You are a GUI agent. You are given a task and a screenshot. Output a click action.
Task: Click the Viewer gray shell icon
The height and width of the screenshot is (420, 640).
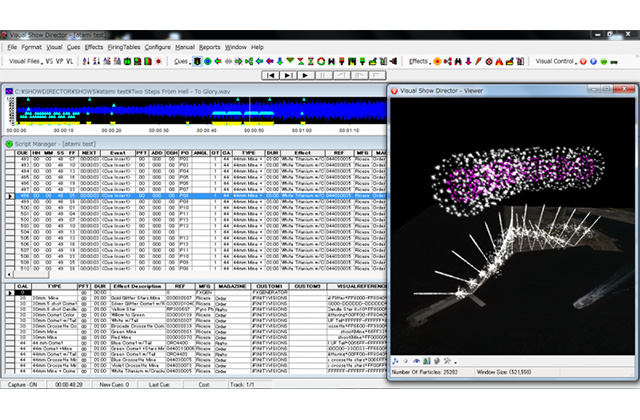437,361
